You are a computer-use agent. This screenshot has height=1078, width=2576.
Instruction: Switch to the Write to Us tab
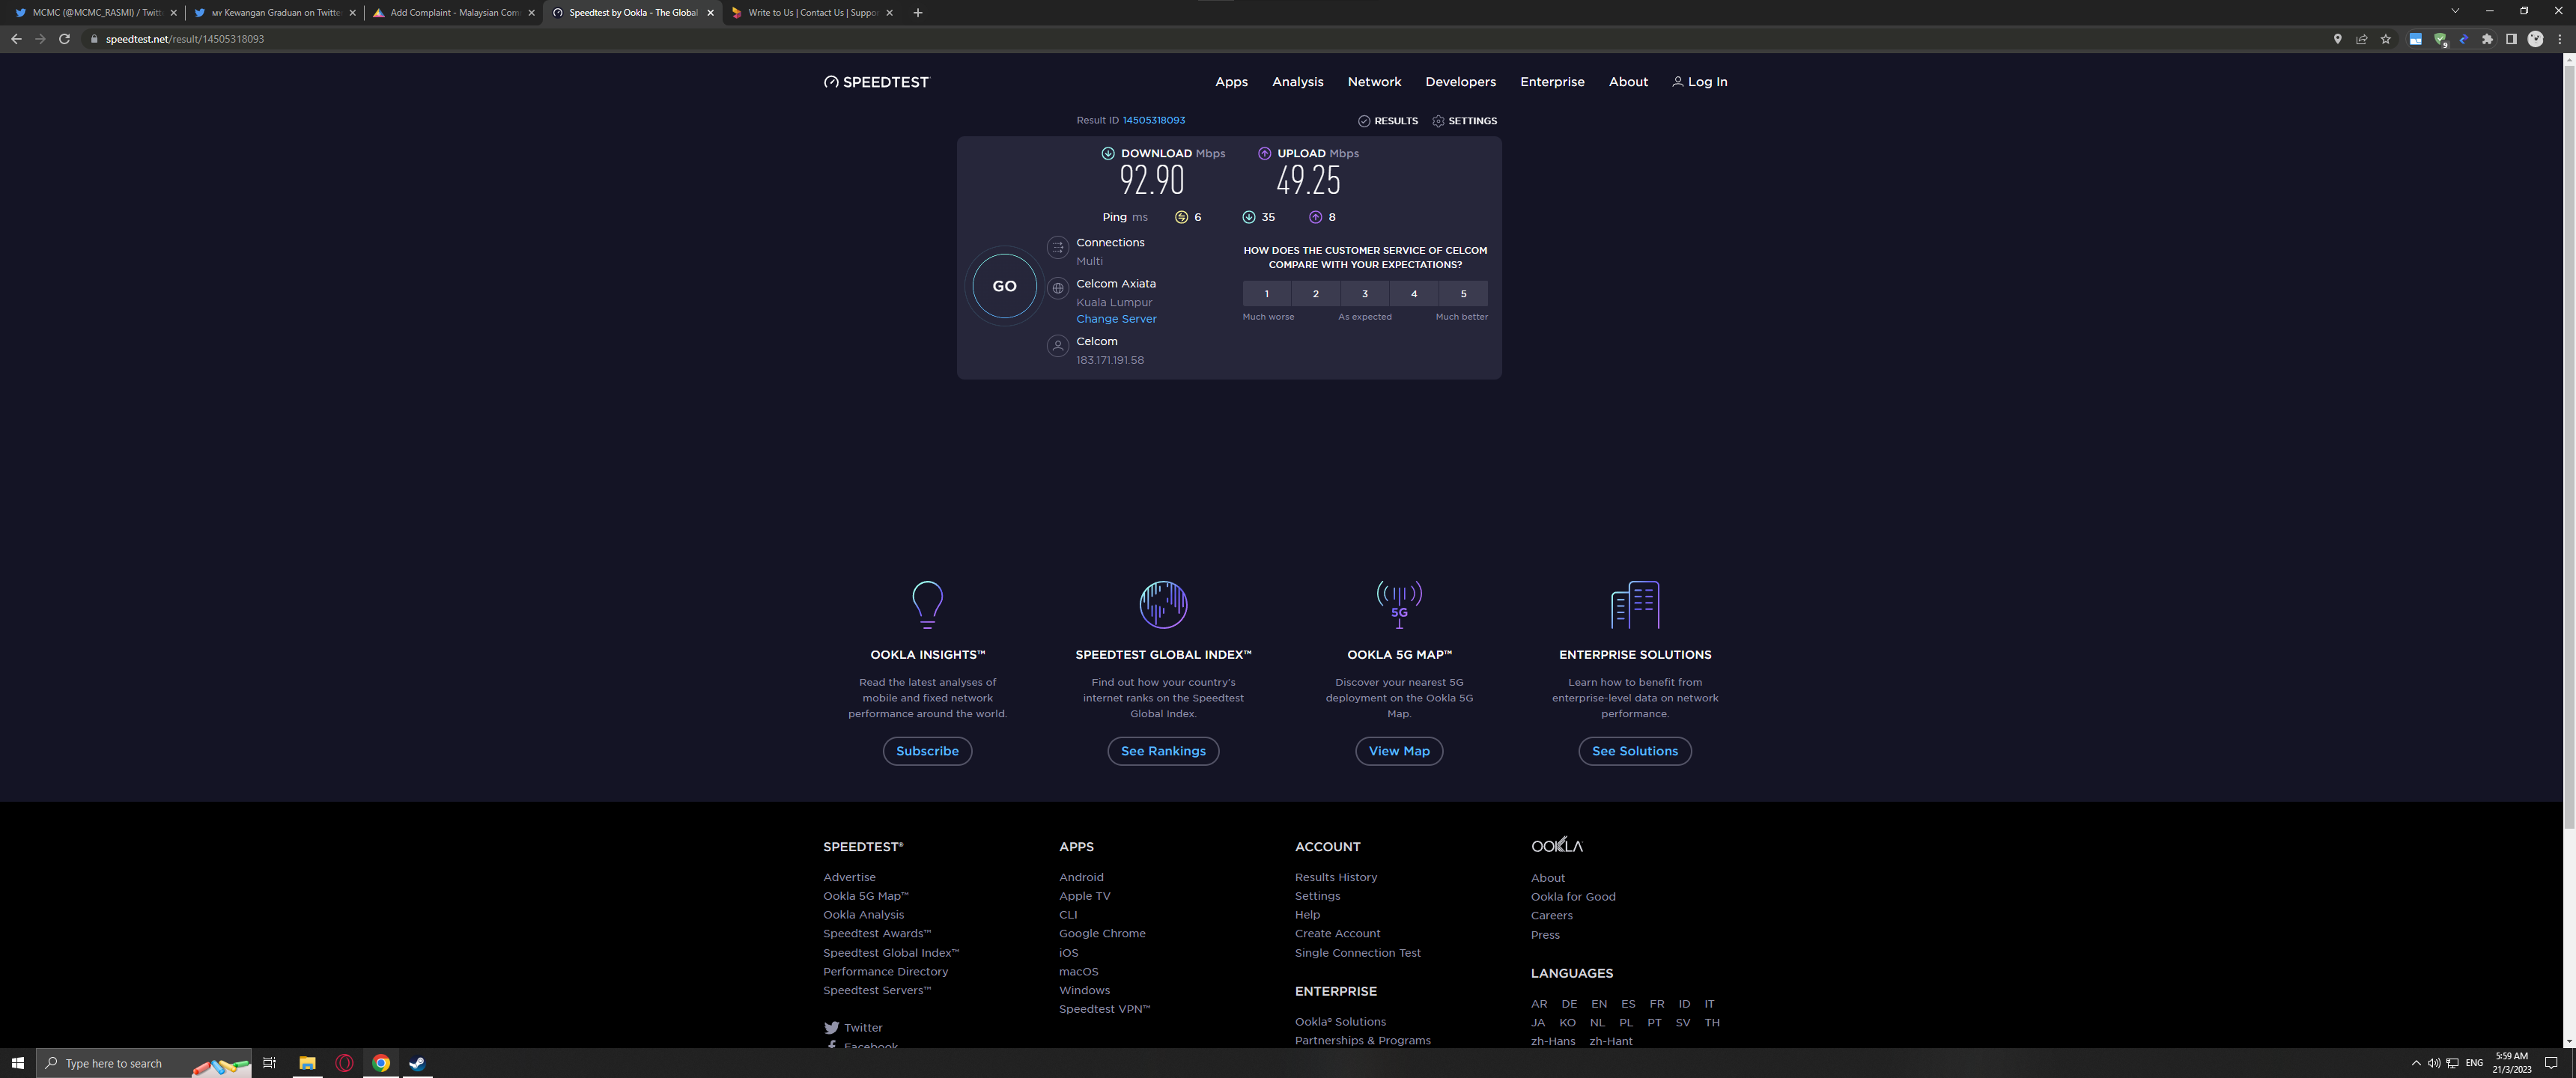812,13
